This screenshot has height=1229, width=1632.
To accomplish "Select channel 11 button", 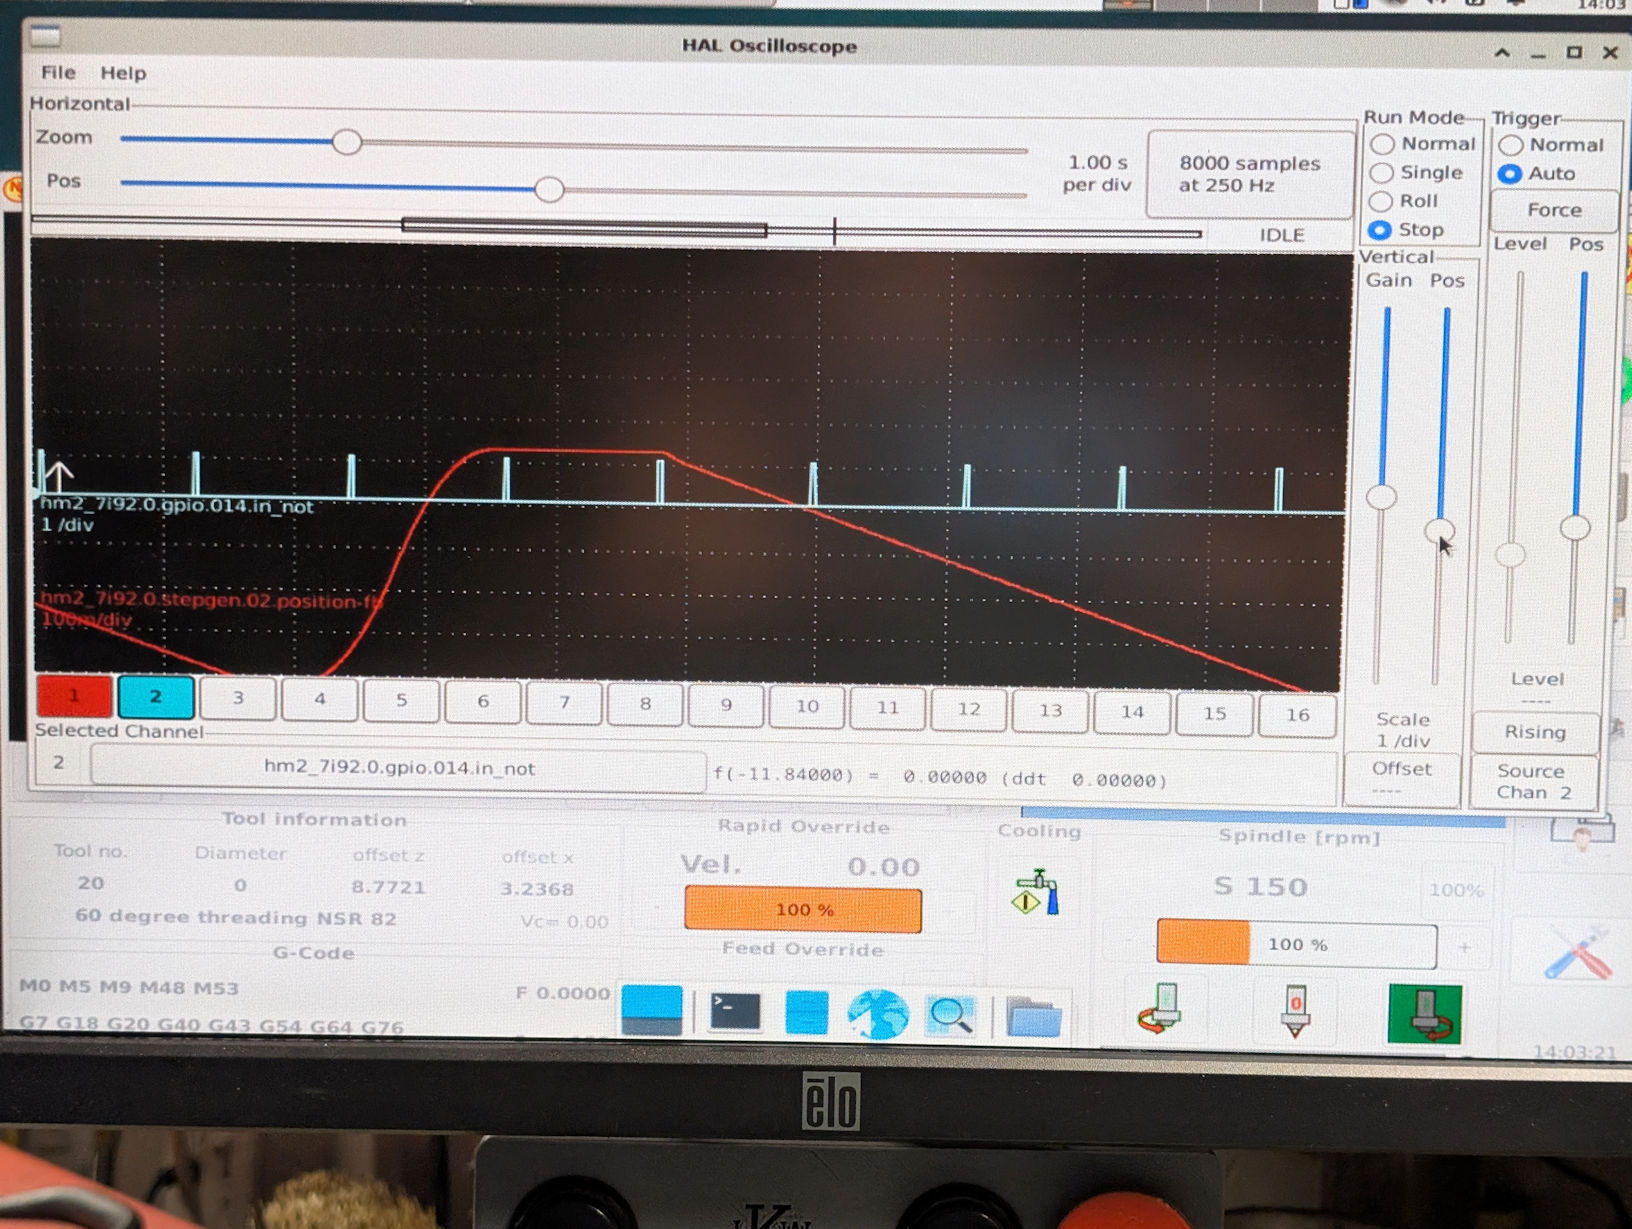I will click(x=888, y=708).
